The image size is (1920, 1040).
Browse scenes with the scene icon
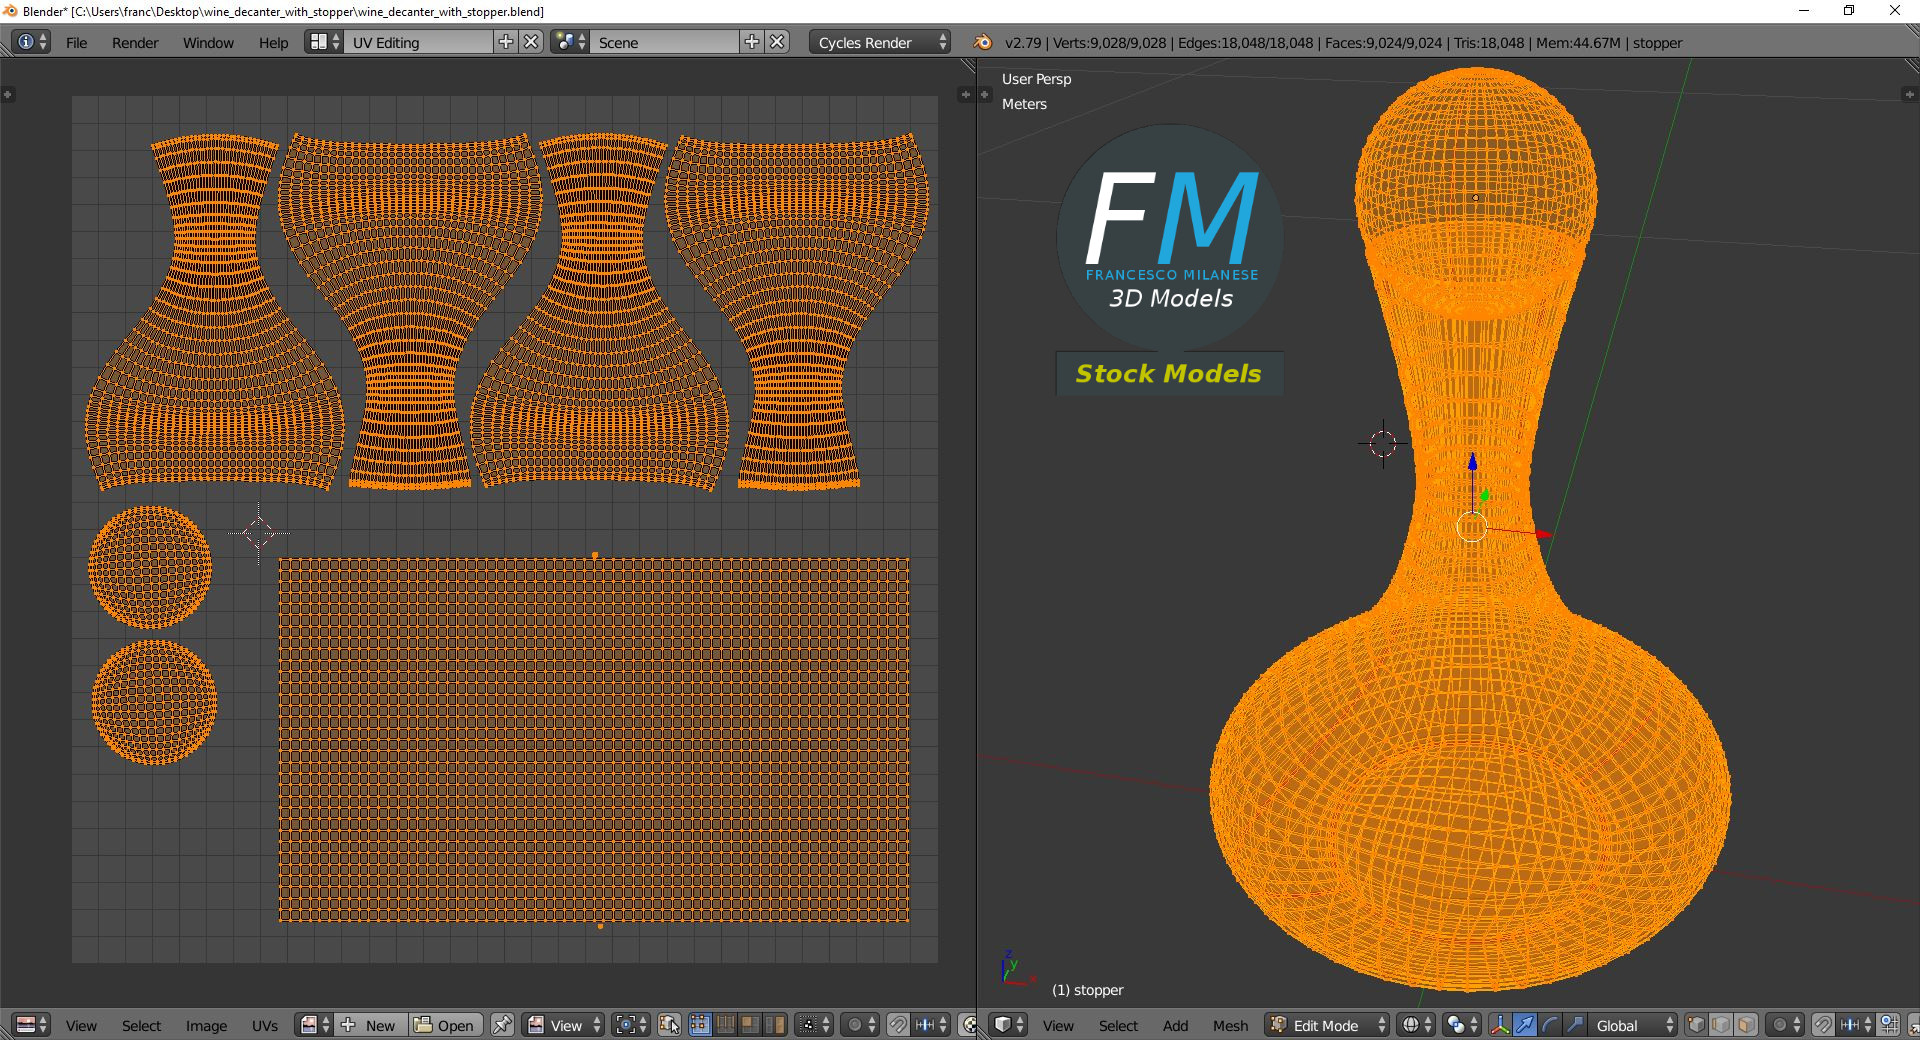click(570, 42)
